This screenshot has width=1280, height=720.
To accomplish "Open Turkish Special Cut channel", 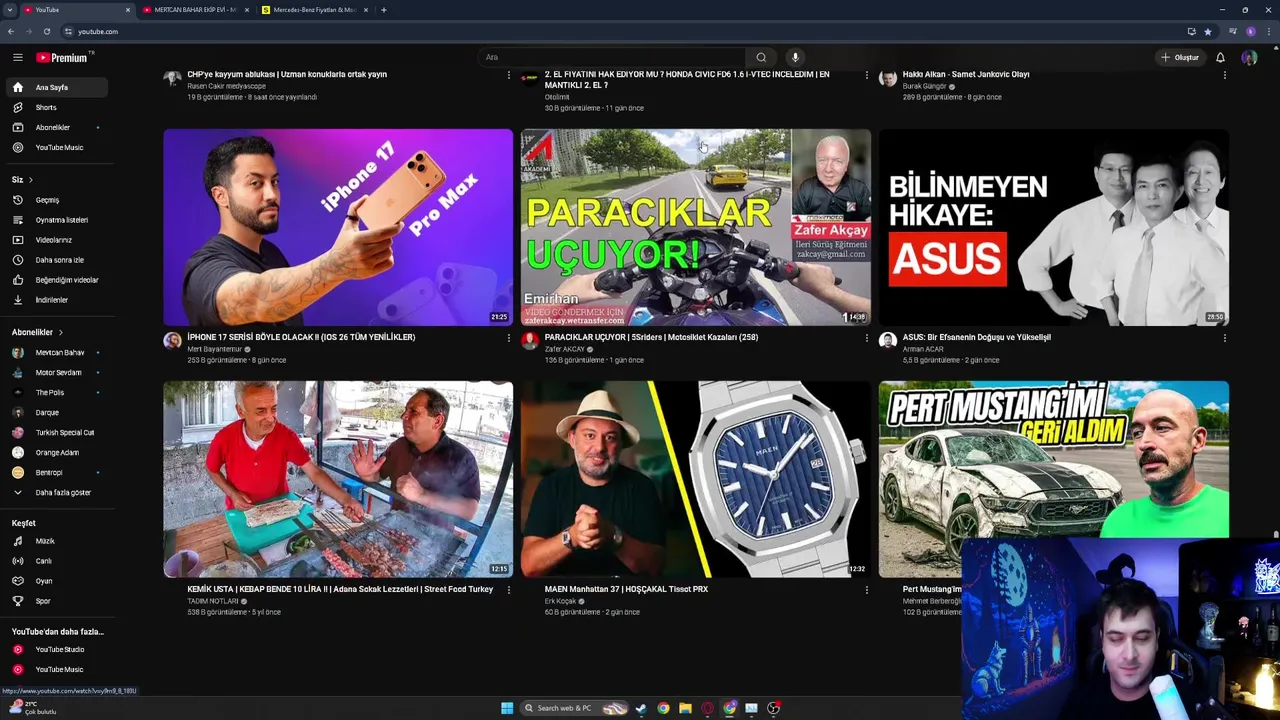I will click(x=58, y=432).
